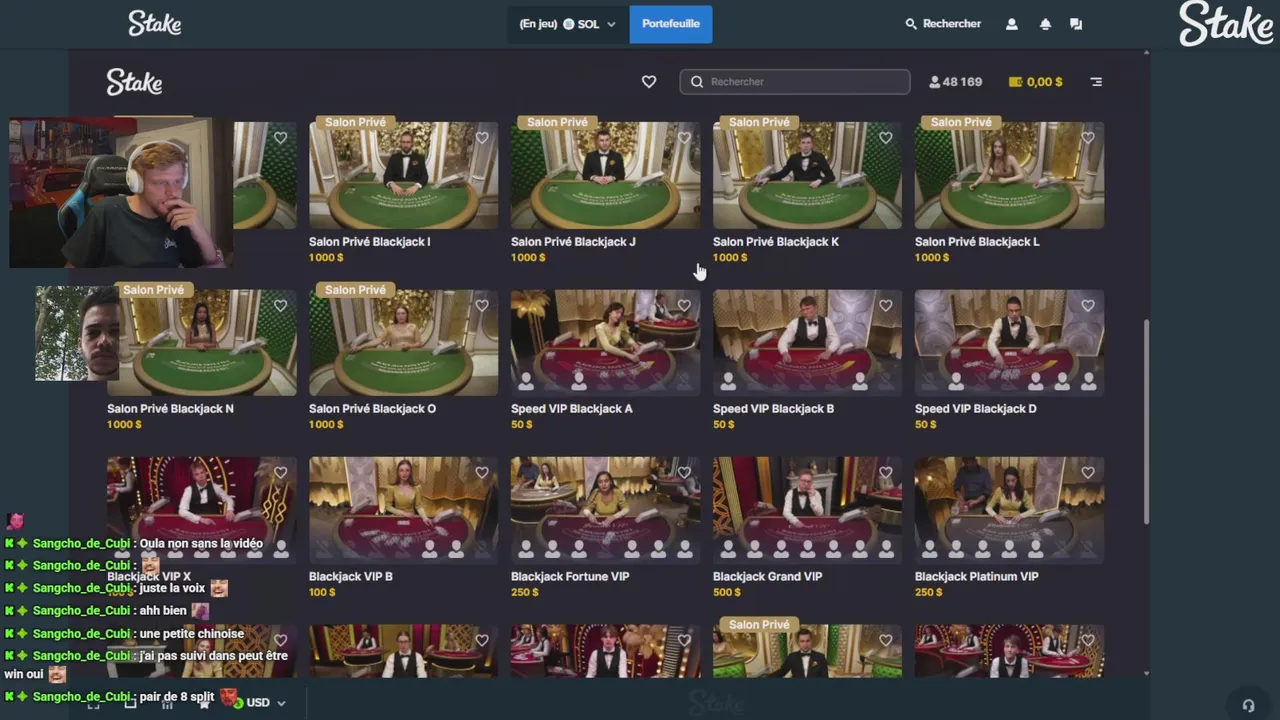Viewport: 1280px width, 720px height.
Task: Open Blackjack Fortune VIP table thumbnail
Action: (x=605, y=510)
